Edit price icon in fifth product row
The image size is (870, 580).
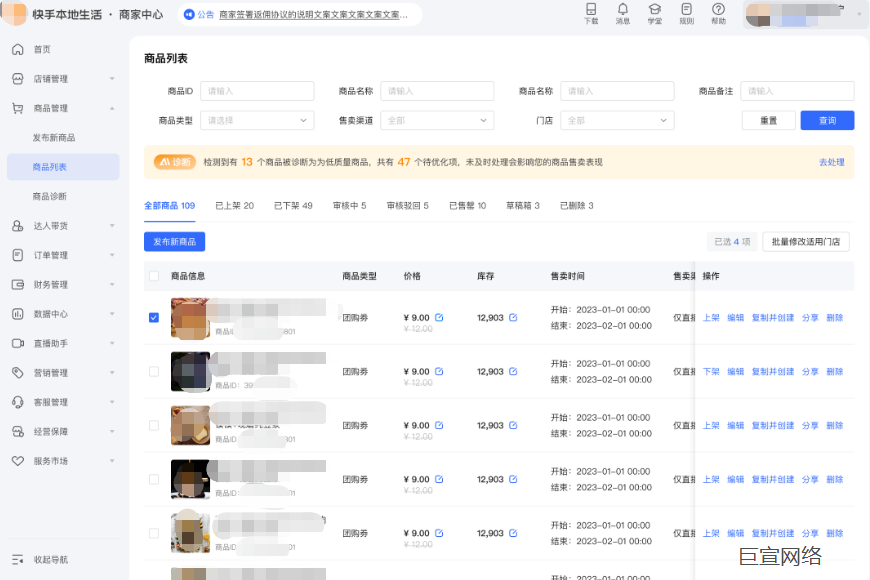pyautogui.click(x=439, y=533)
